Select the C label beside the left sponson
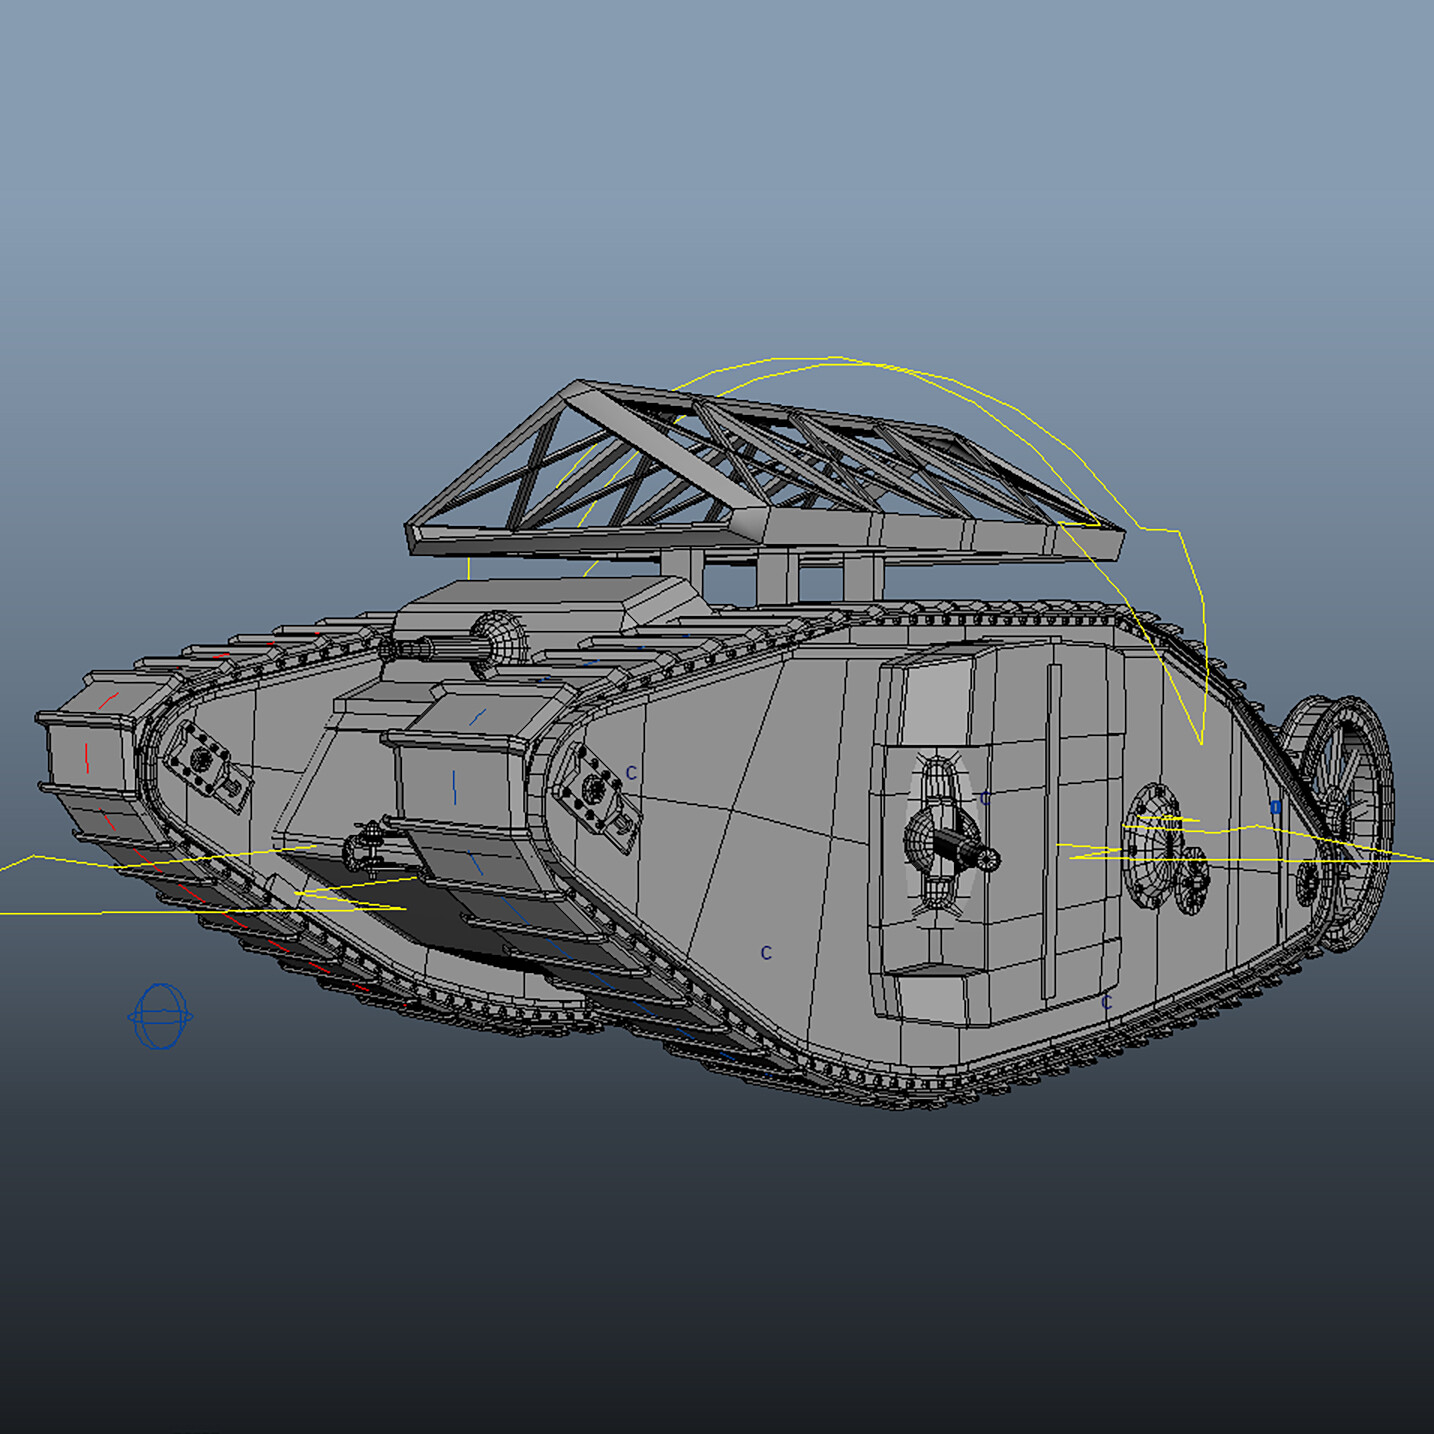Screen dimensions: 1434x1434 pos(630,770)
